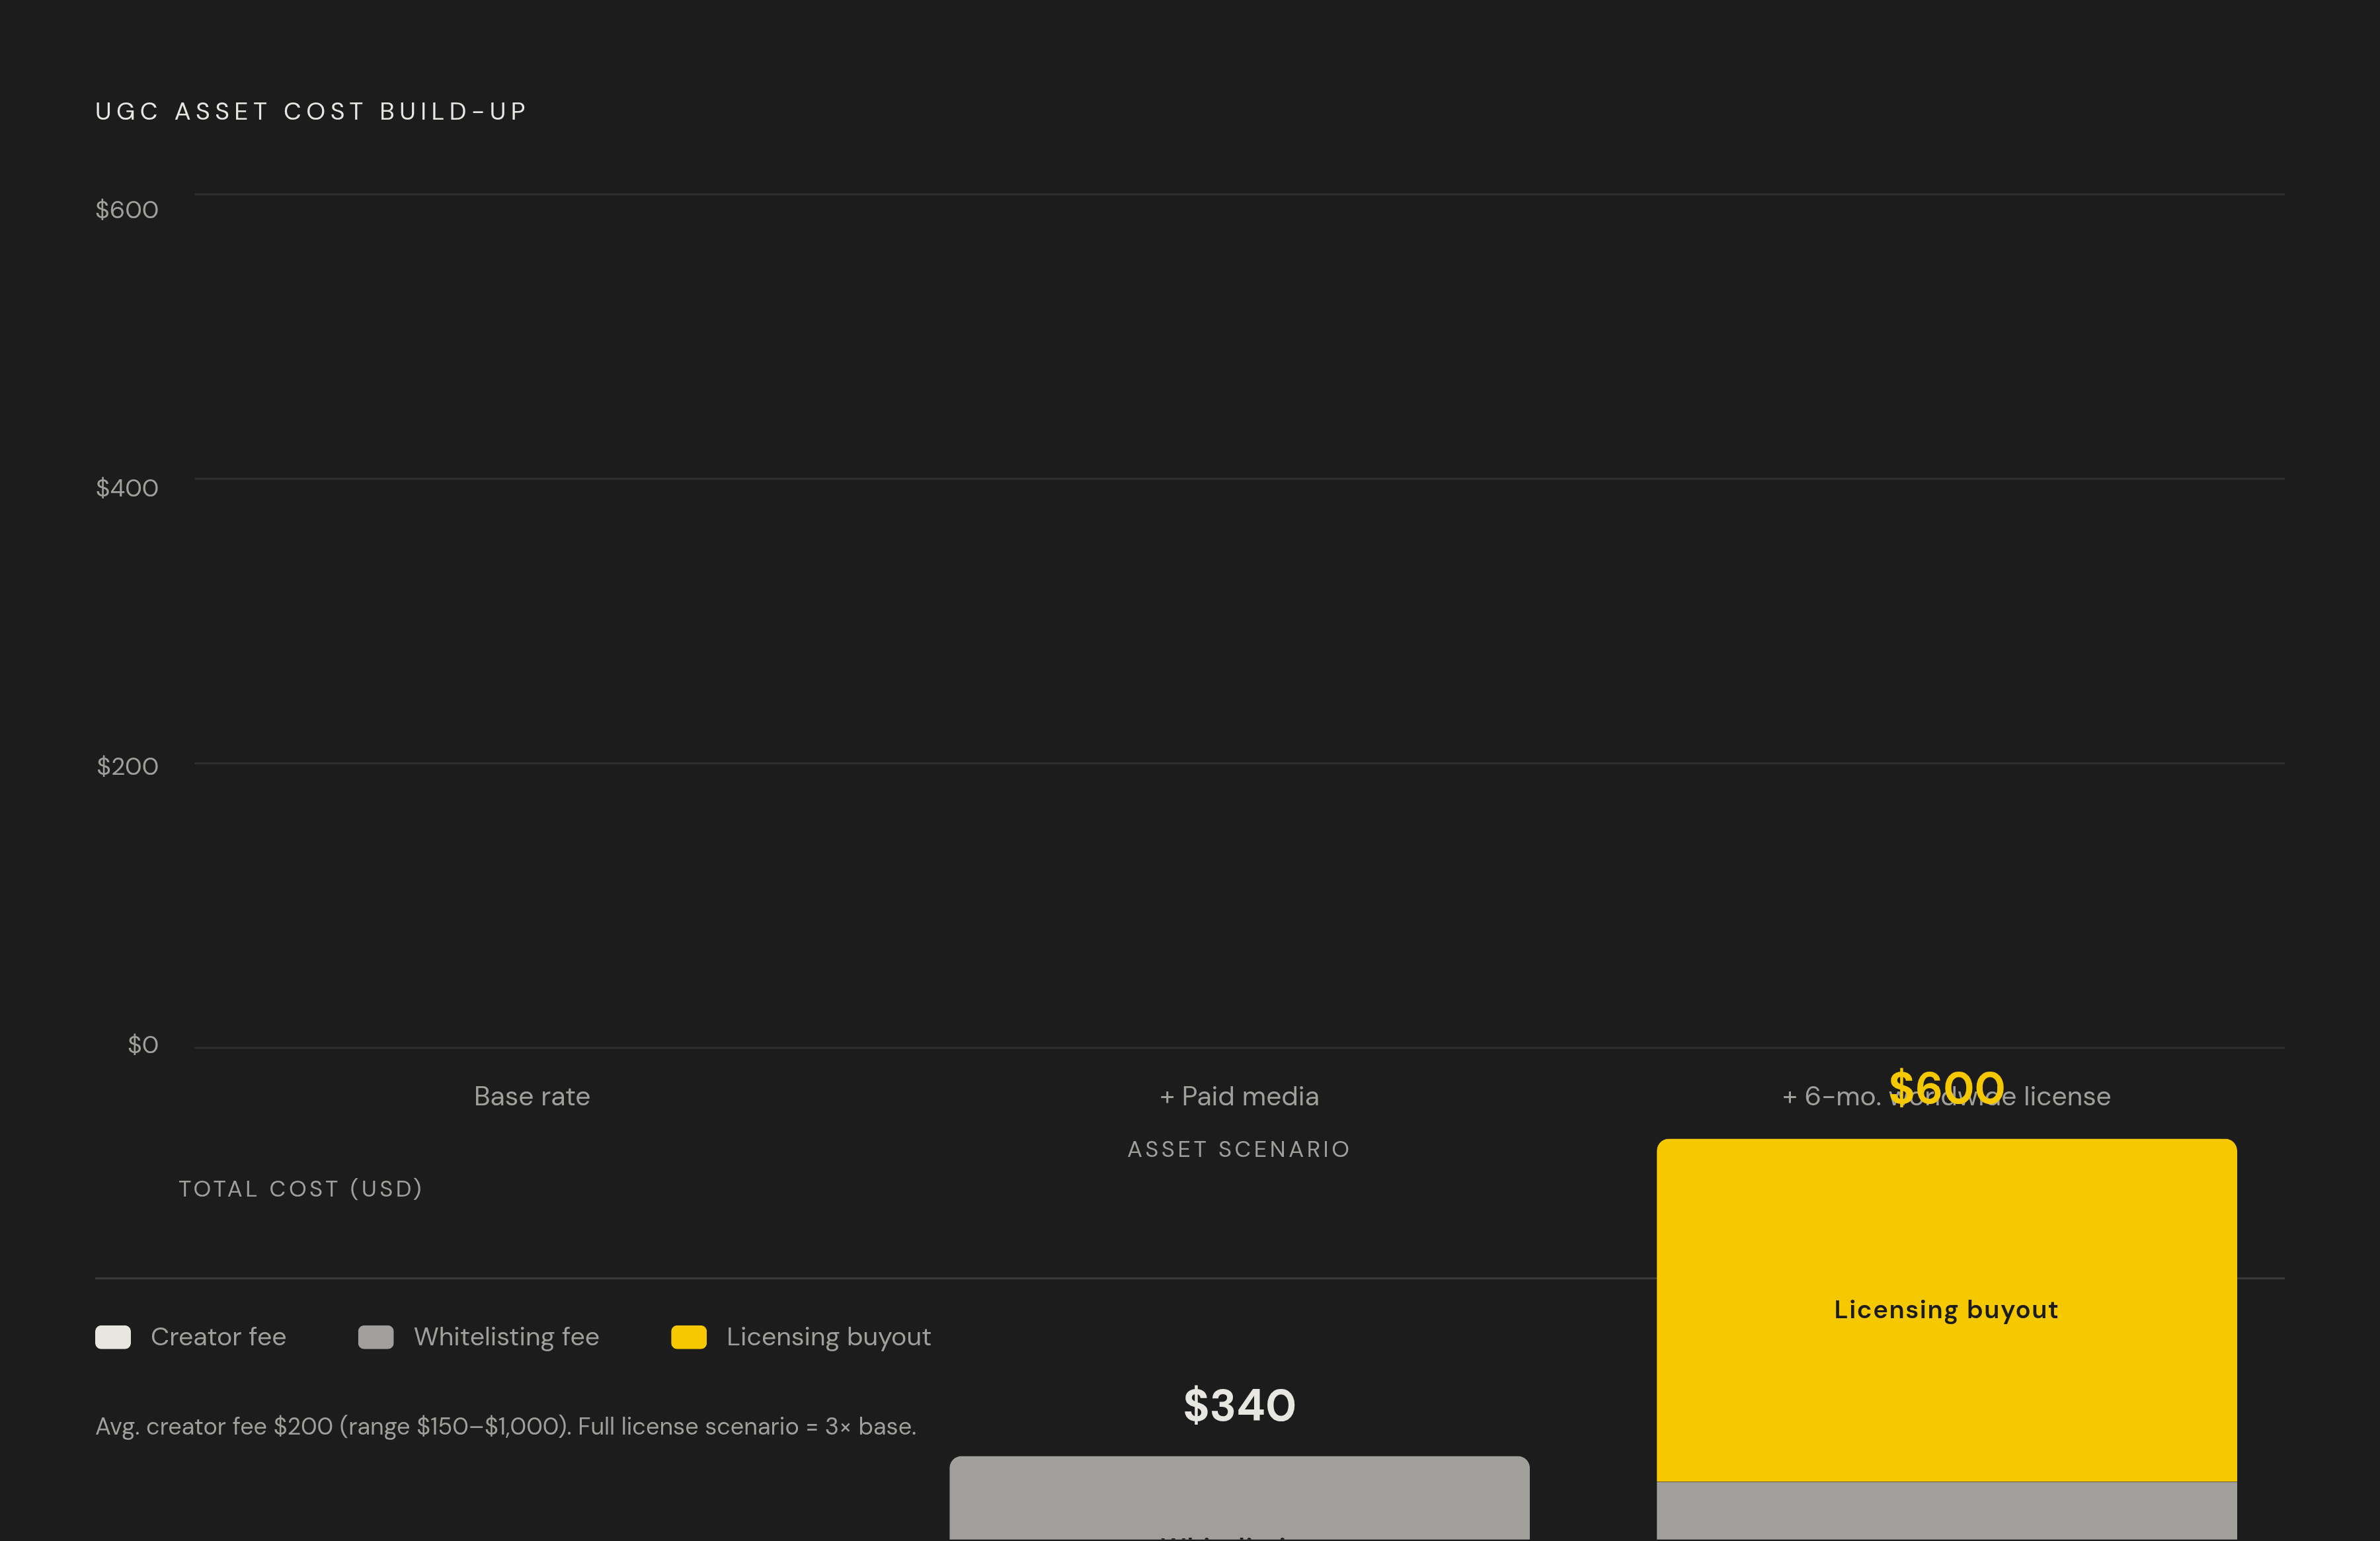Click the $400 y-axis tick label

tap(127, 487)
